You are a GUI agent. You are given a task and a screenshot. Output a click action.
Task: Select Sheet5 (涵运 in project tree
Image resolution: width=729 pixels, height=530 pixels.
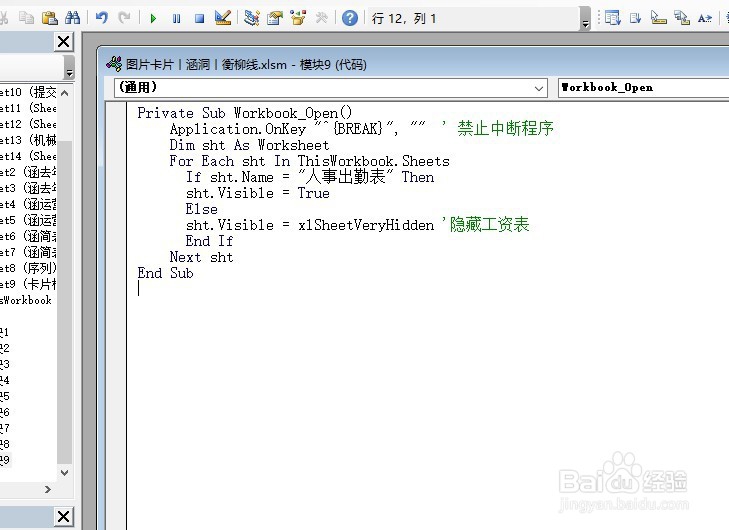28,220
